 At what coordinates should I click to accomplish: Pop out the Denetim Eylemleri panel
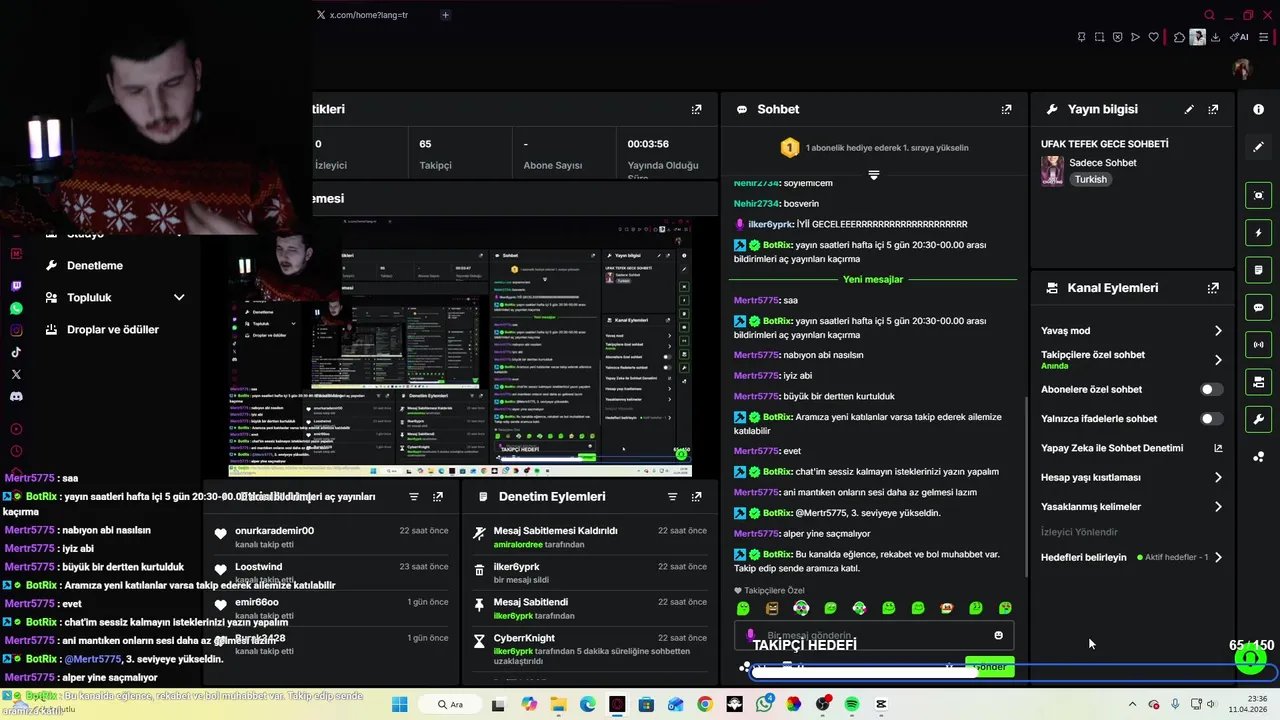696,496
